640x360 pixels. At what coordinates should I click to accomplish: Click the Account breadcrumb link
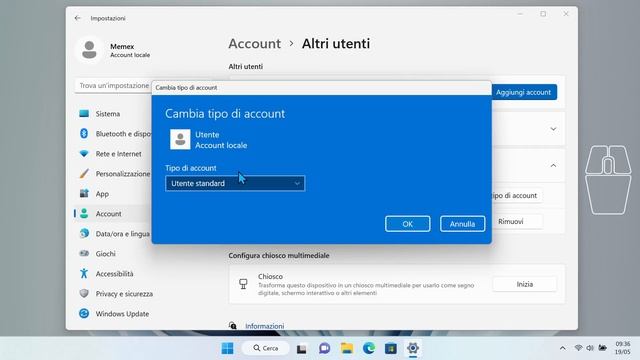255,44
